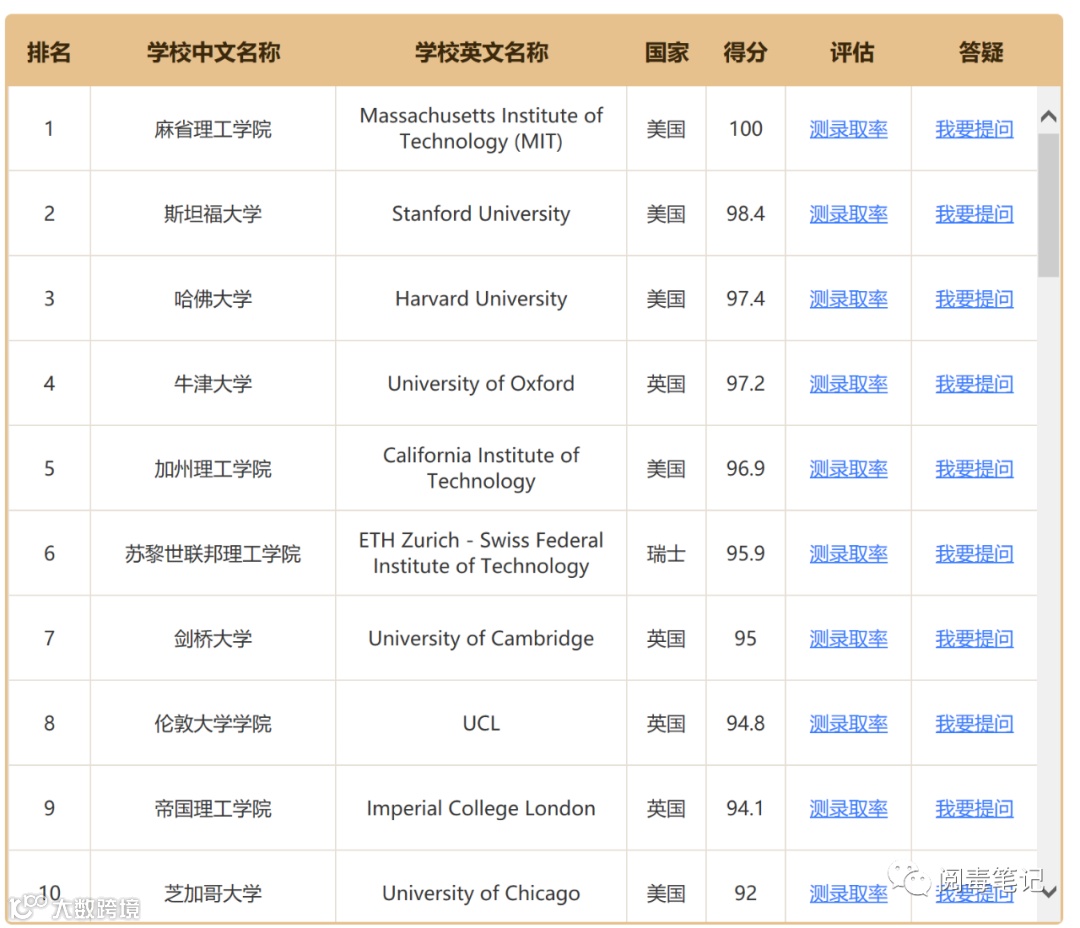Select the 斯坦福大学 cell
Viewport: 1080px width, 928px height.
pos(213,214)
